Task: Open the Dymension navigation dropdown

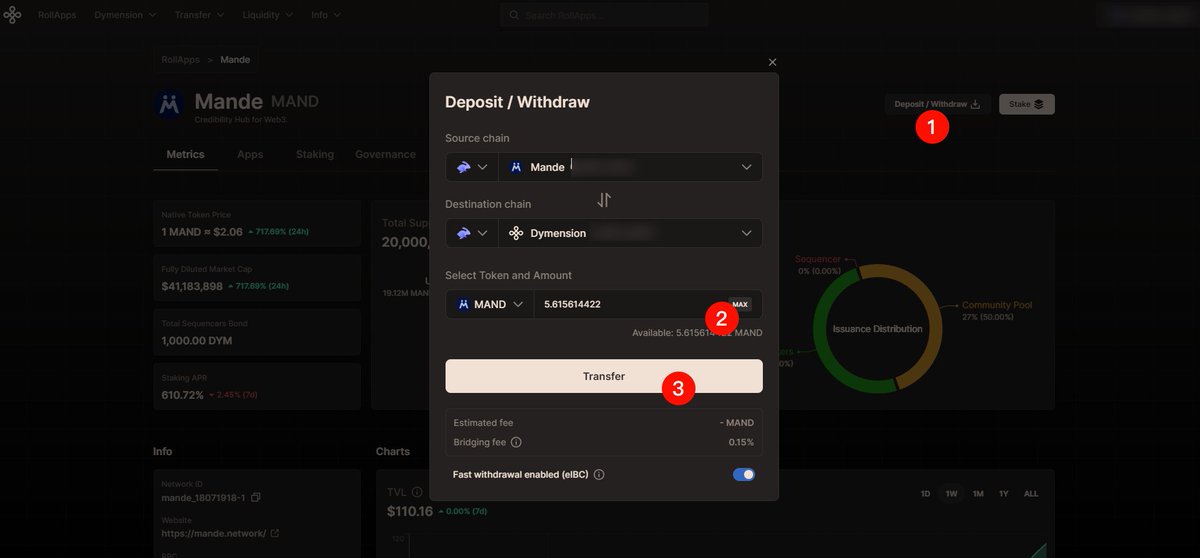Action: (x=126, y=16)
